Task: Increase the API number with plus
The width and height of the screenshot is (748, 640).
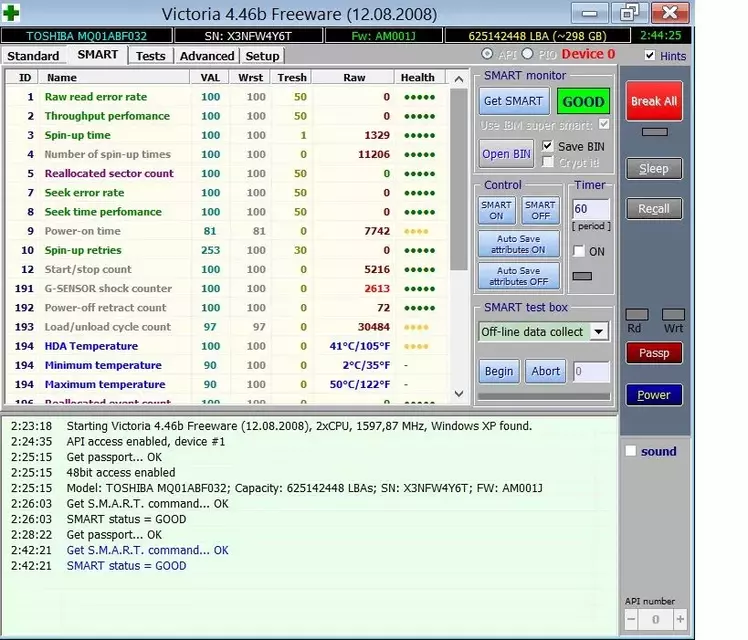Action: [680, 619]
